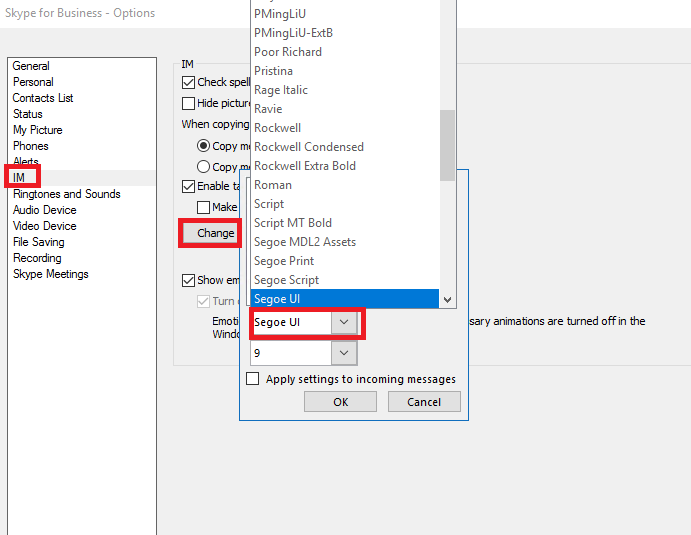Screen dimensions: 691x535
Task: Open Video Device settings
Action: point(45,226)
